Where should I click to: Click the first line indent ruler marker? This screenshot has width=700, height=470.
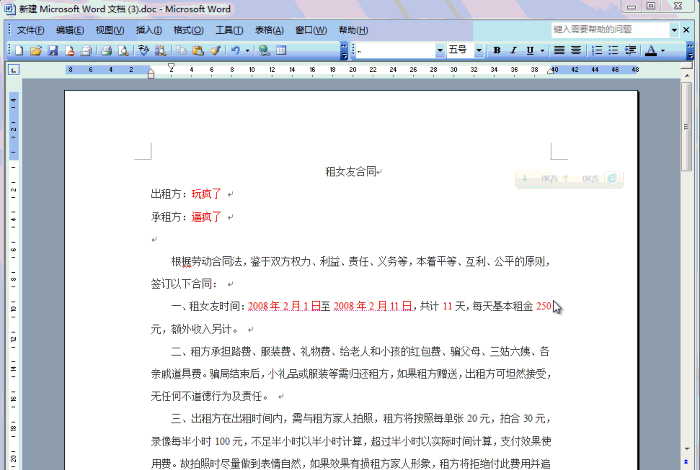(x=171, y=67)
